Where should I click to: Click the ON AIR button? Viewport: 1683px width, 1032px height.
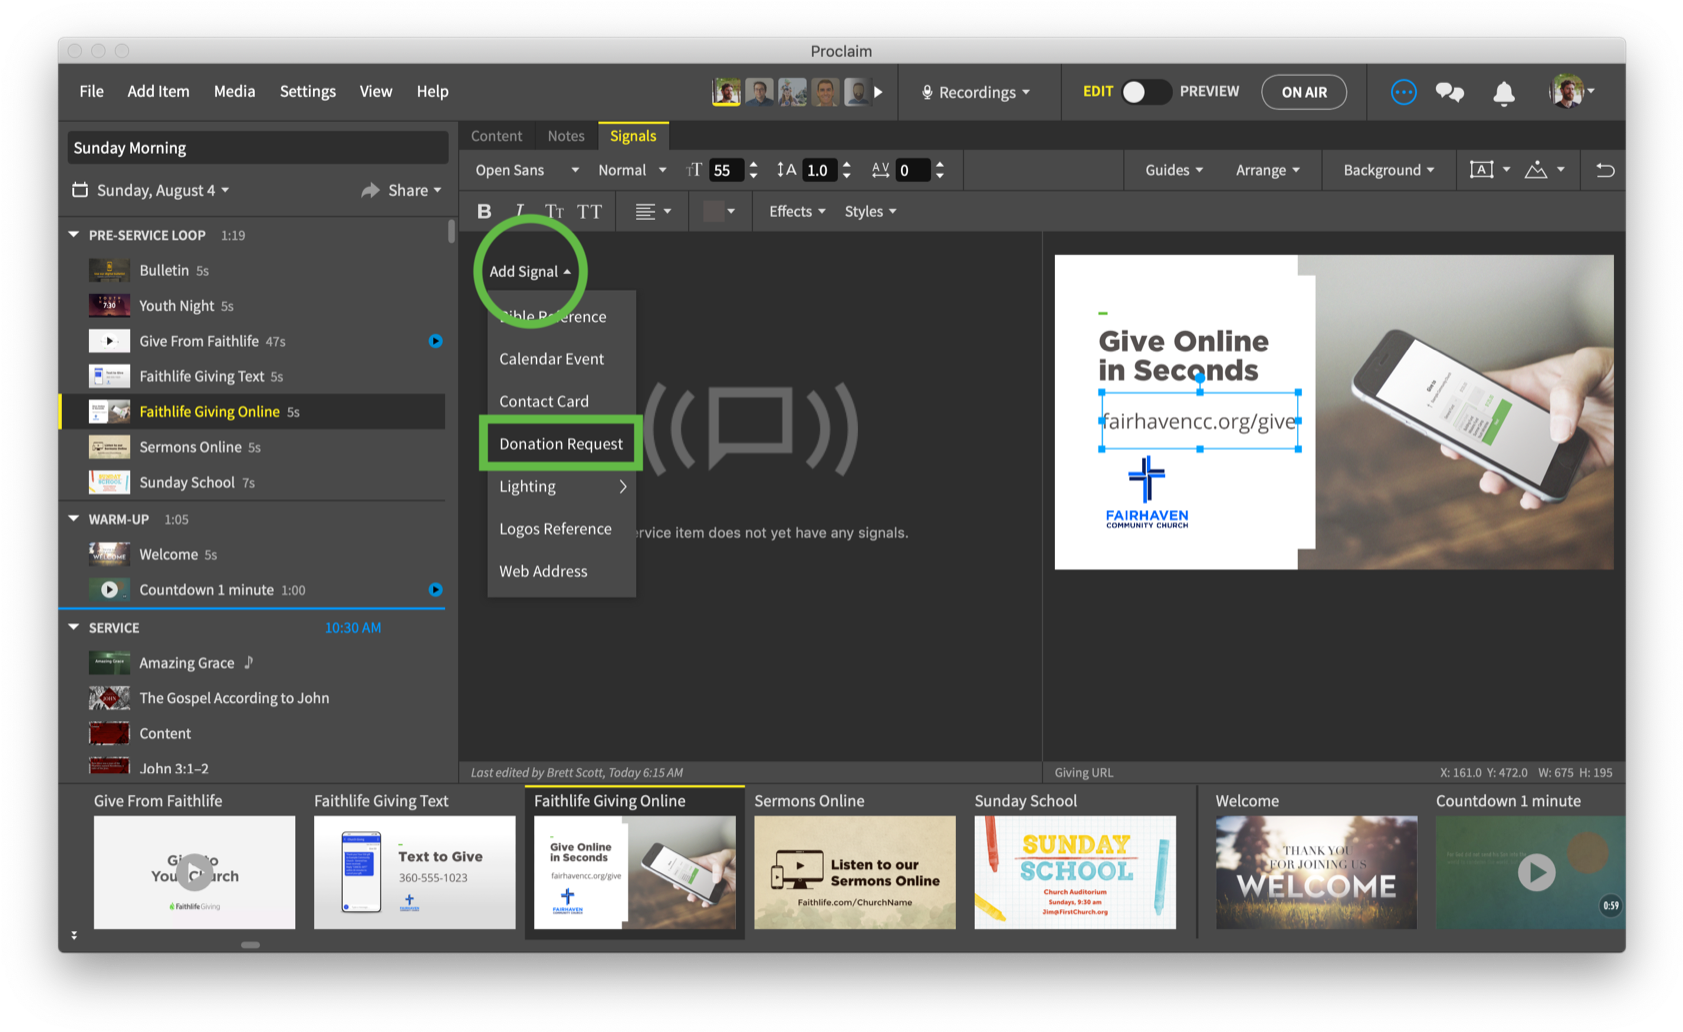click(1304, 92)
